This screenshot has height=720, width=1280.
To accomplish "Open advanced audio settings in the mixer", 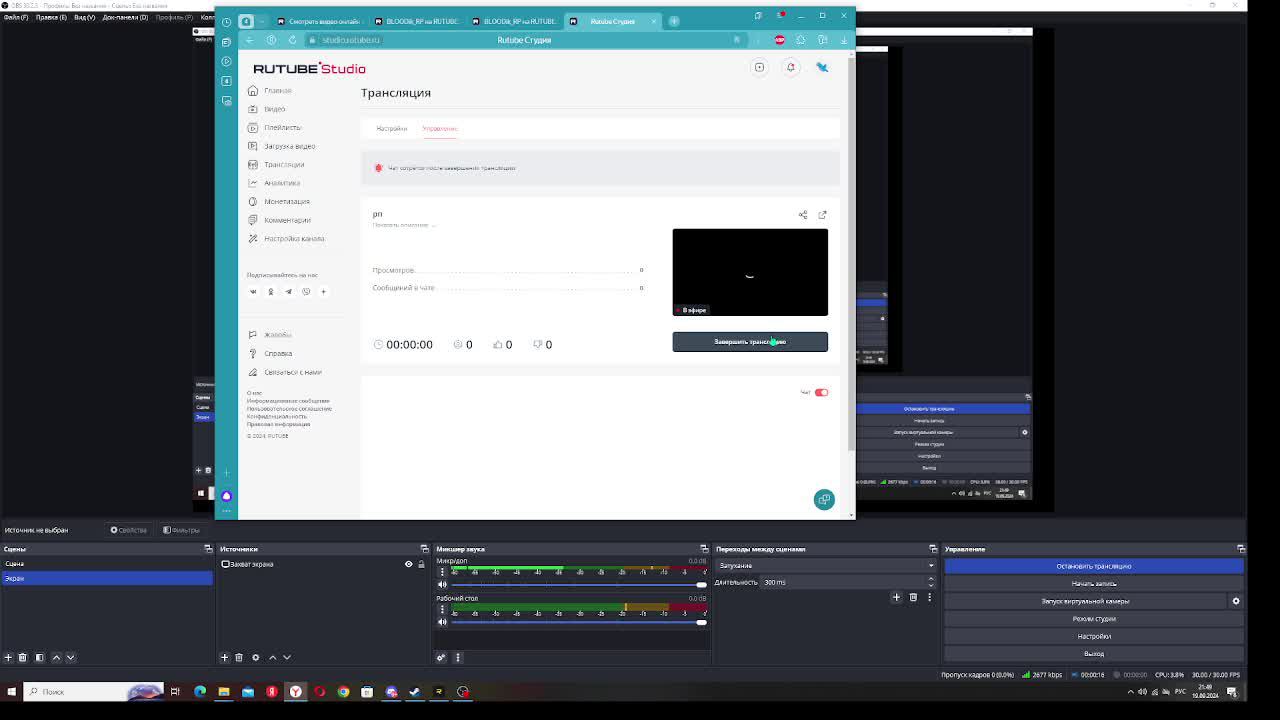I will (441, 657).
